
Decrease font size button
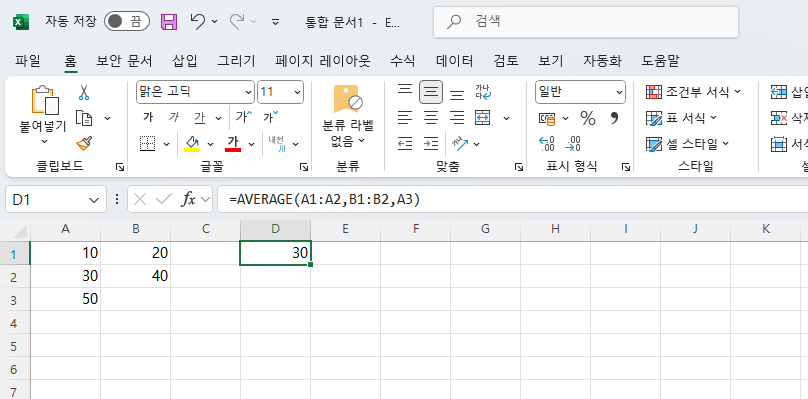[x=271, y=117]
